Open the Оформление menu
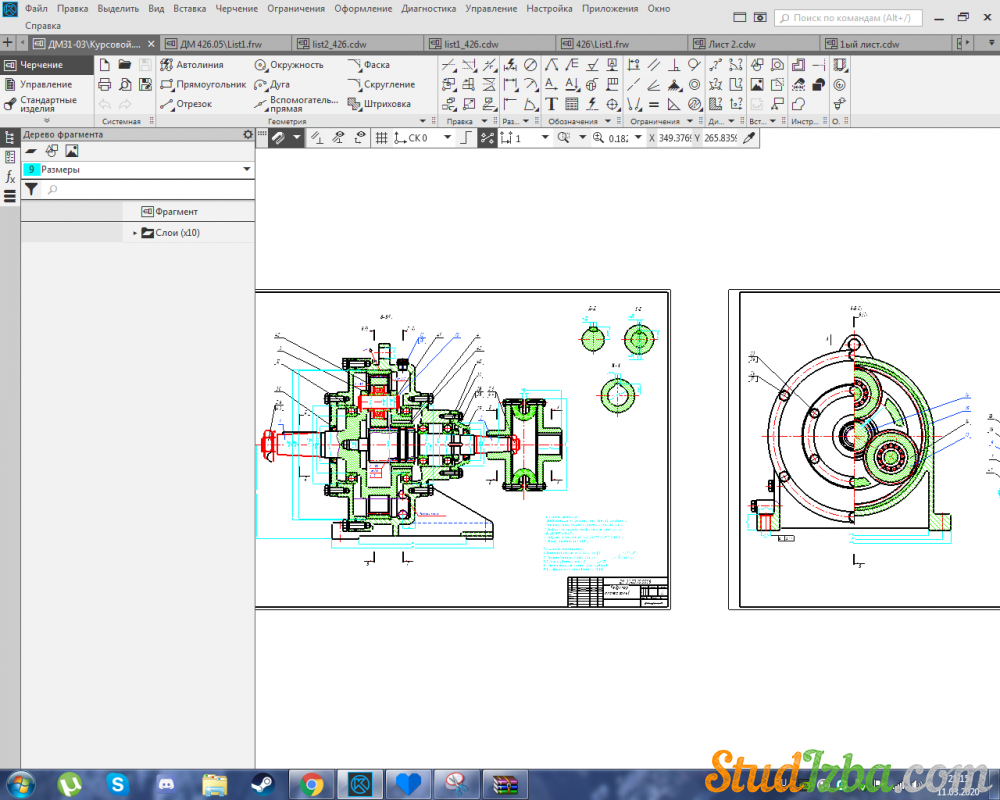 coord(363,9)
